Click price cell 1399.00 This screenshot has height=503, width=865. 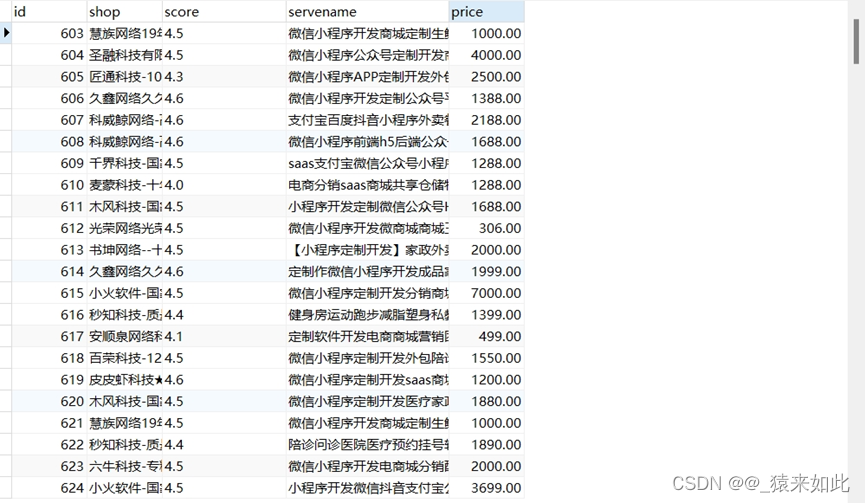pyautogui.click(x=487, y=315)
